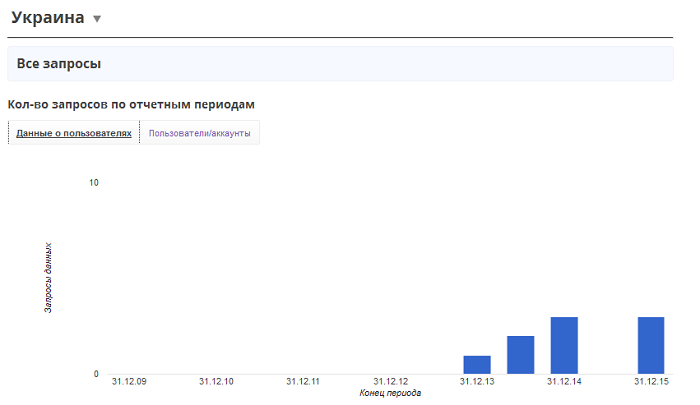Screen dimensions: 700x405
Task: Click the 31.12.12 axis date label
Action: (390, 382)
